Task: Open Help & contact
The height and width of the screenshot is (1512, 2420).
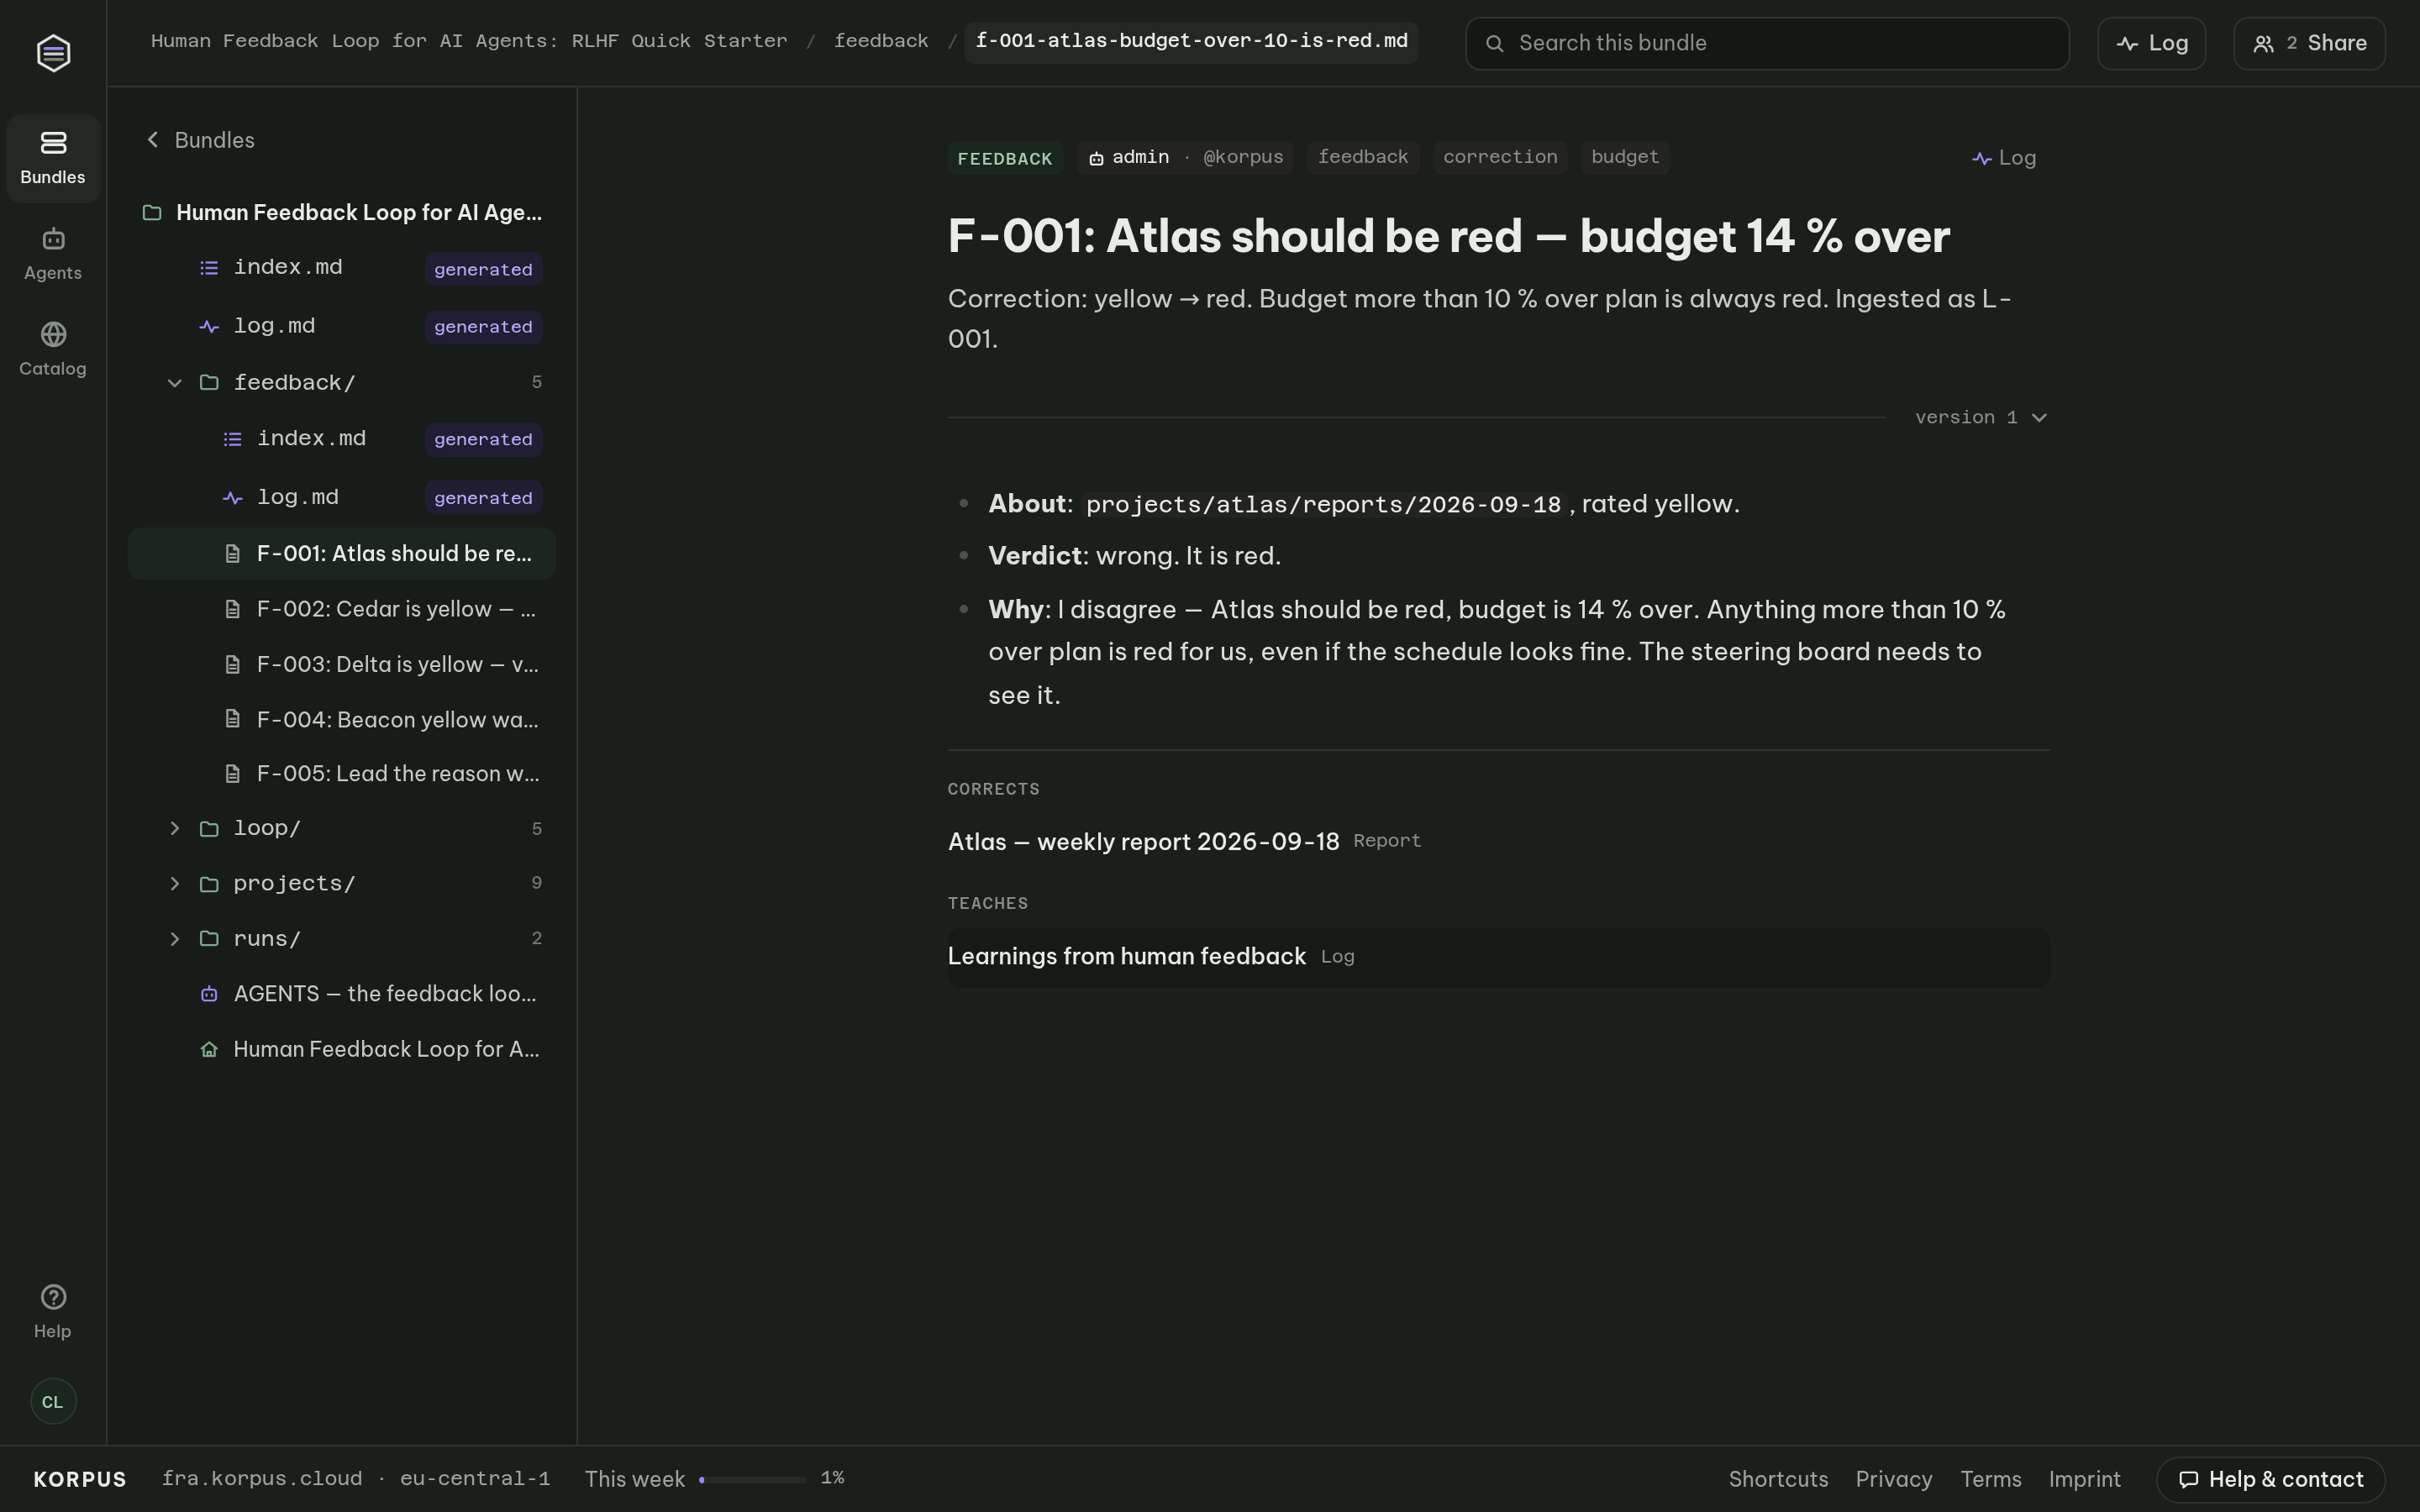Action: coord(2270,1479)
